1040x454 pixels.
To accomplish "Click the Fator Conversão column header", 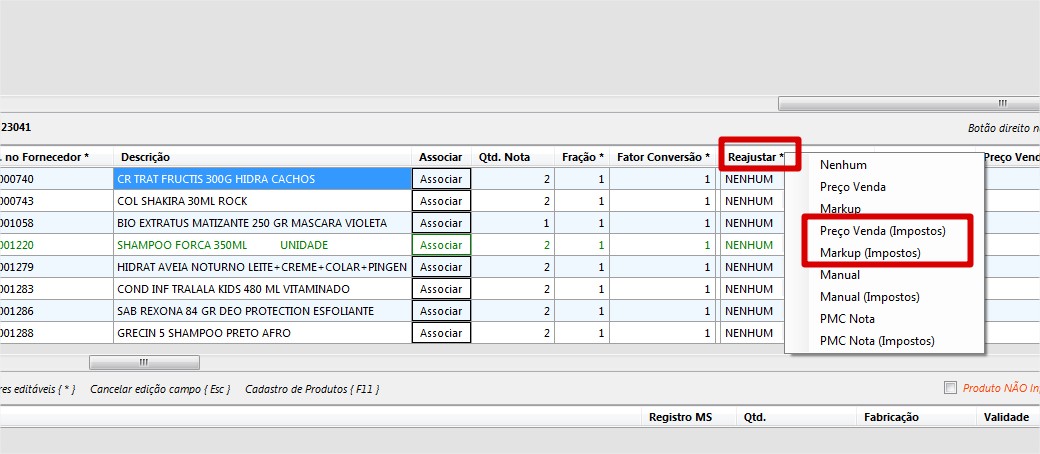I will [662, 157].
